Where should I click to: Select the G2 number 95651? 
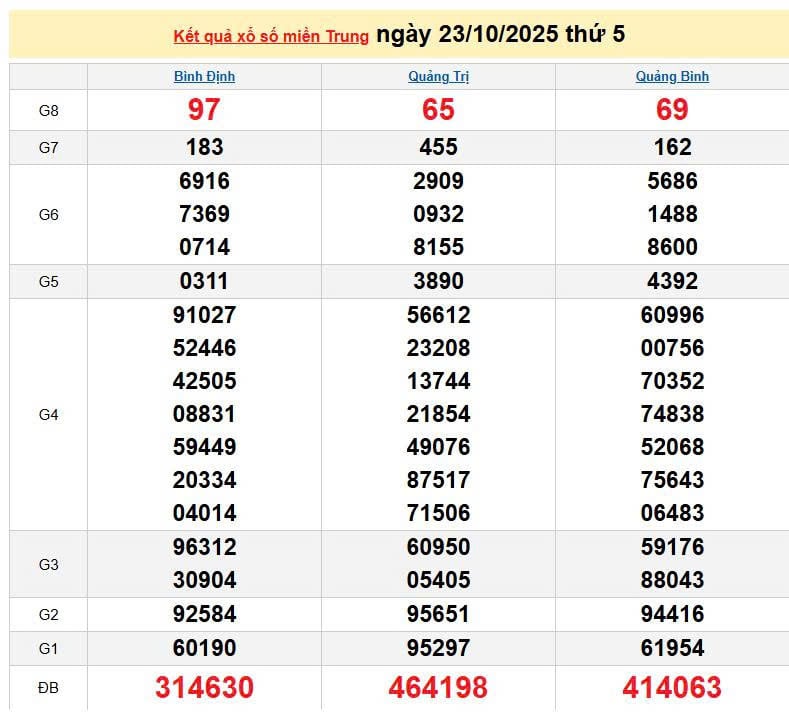point(438,614)
